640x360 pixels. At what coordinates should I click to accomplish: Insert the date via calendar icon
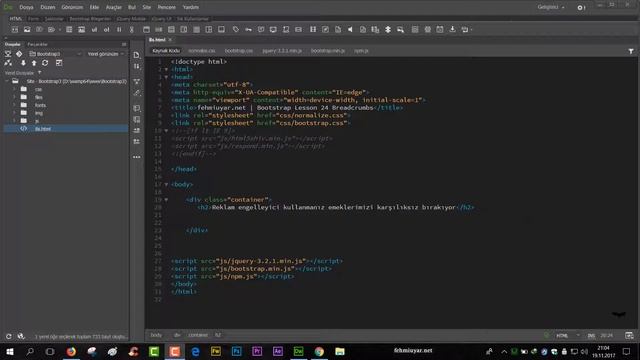[x=440, y=29]
